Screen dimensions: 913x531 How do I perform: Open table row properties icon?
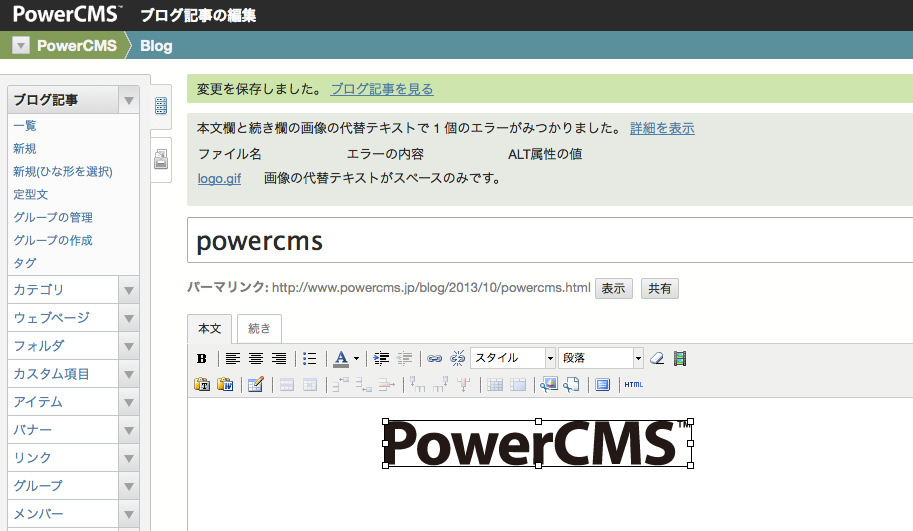pyautogui.click(x=287, y=384)
